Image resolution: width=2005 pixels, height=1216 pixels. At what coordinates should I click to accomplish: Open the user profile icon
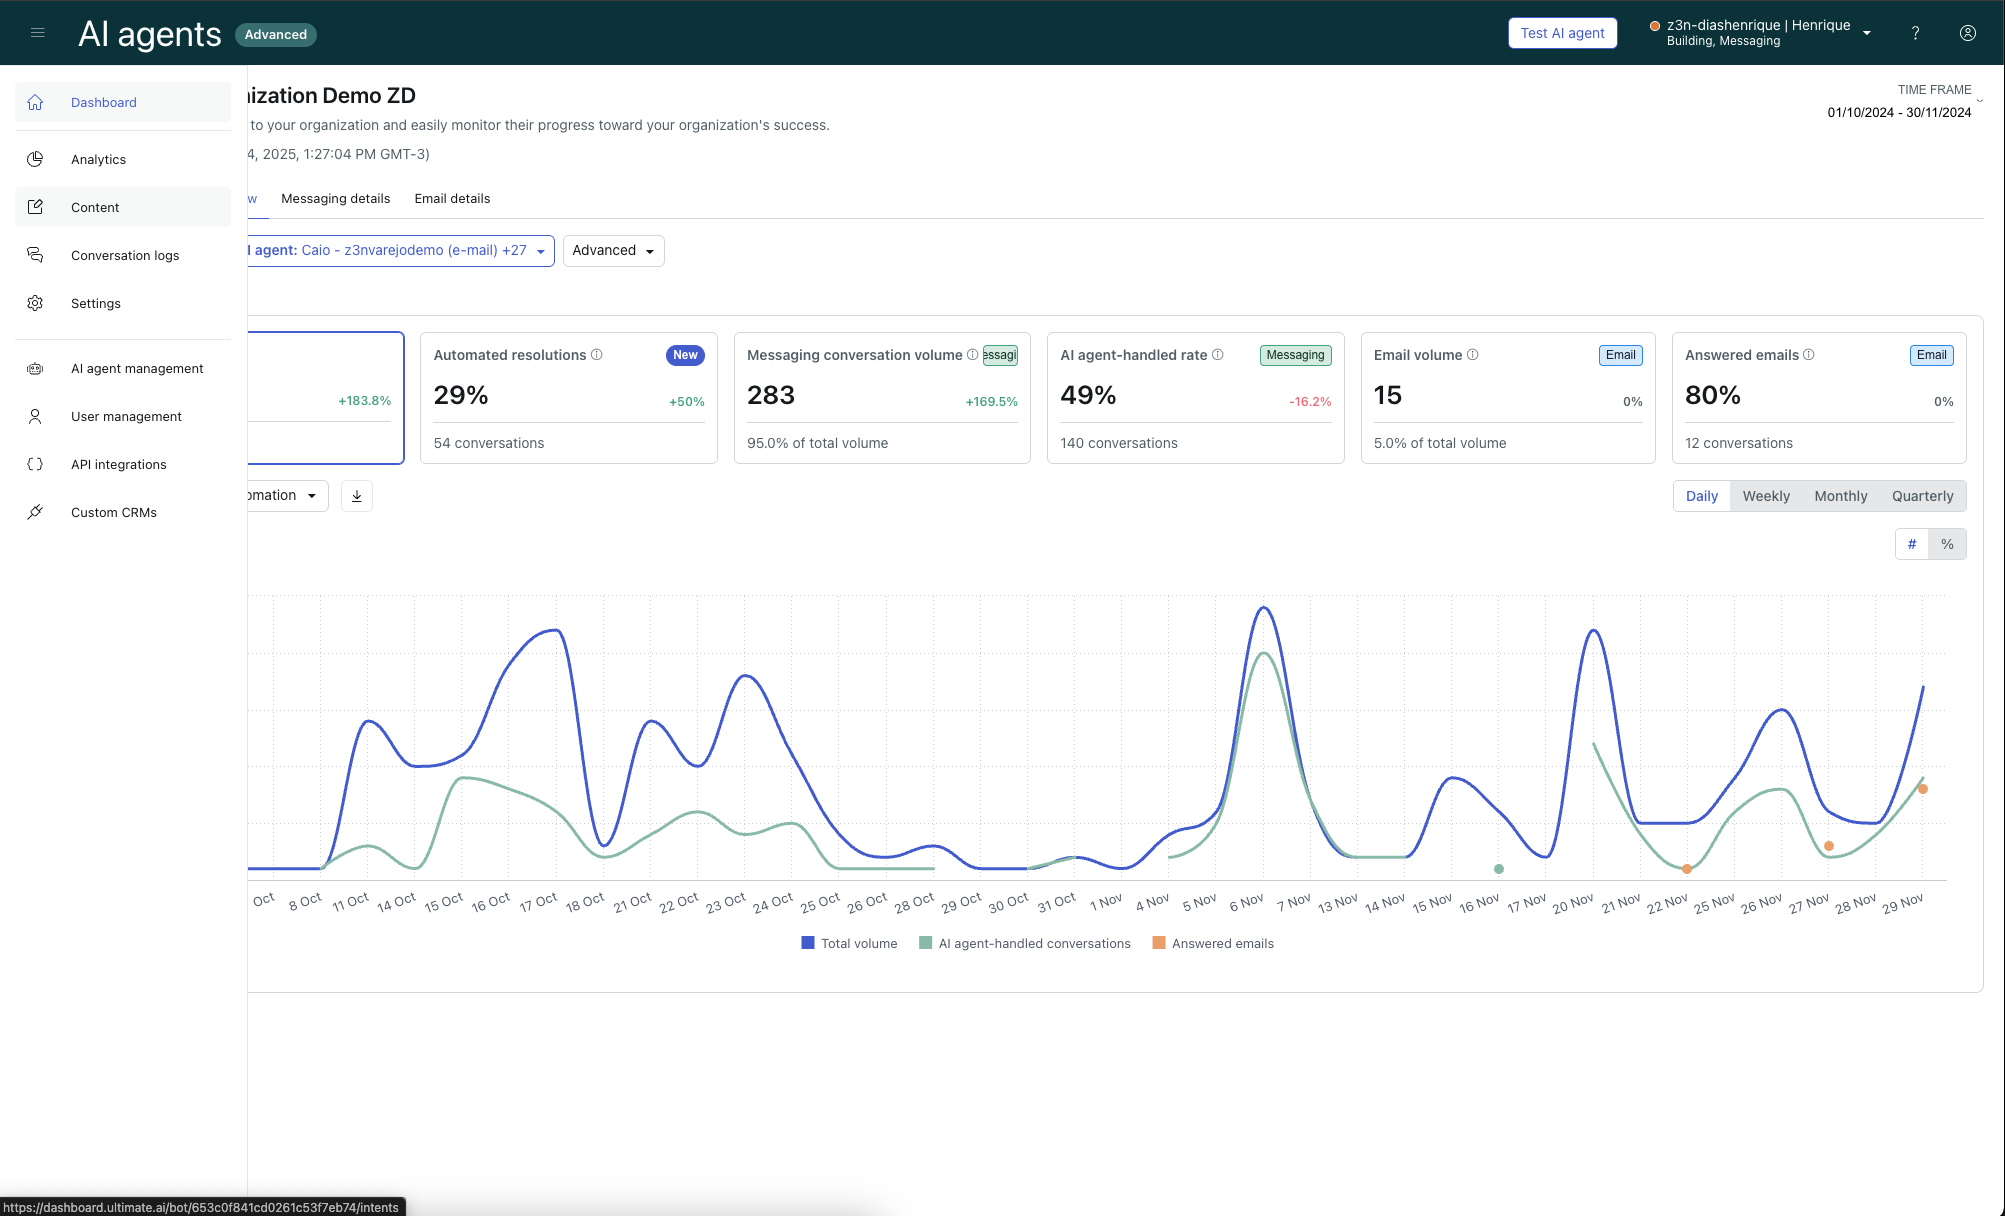(x=1967, y=33)
